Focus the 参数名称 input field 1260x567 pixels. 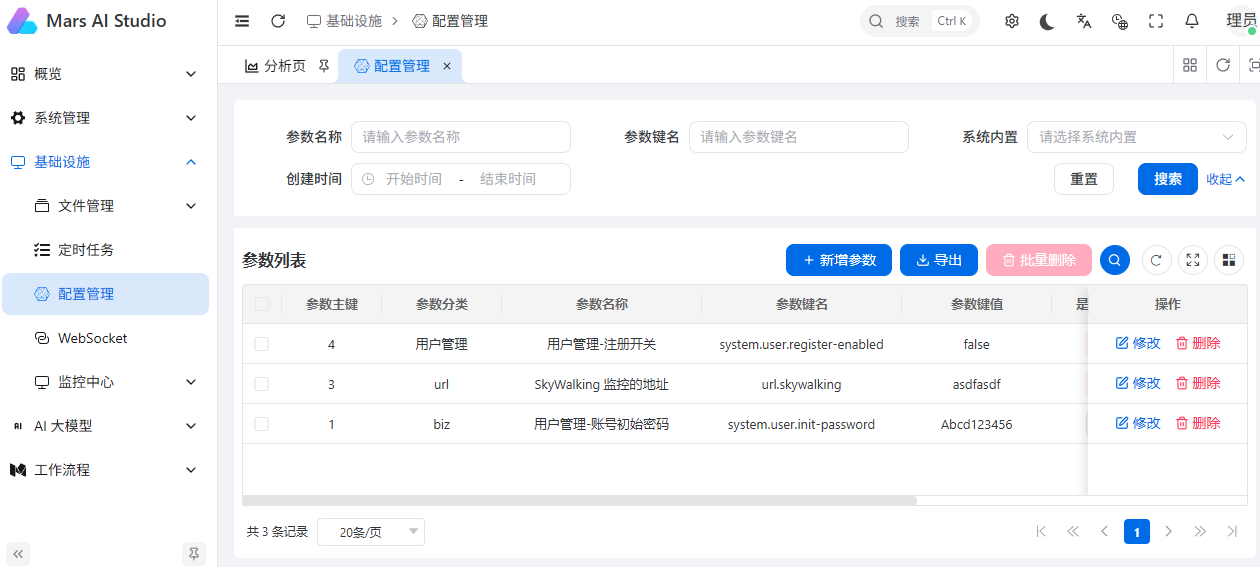click(461, 137)
